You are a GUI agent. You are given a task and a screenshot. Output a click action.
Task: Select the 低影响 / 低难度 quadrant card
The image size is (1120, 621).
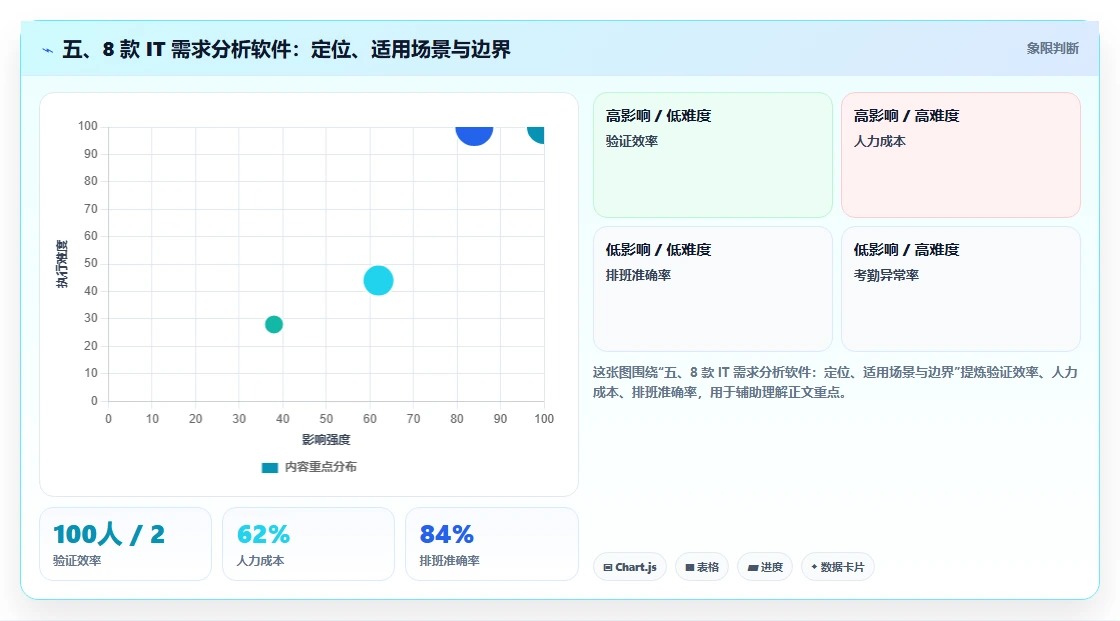[713, 289]
